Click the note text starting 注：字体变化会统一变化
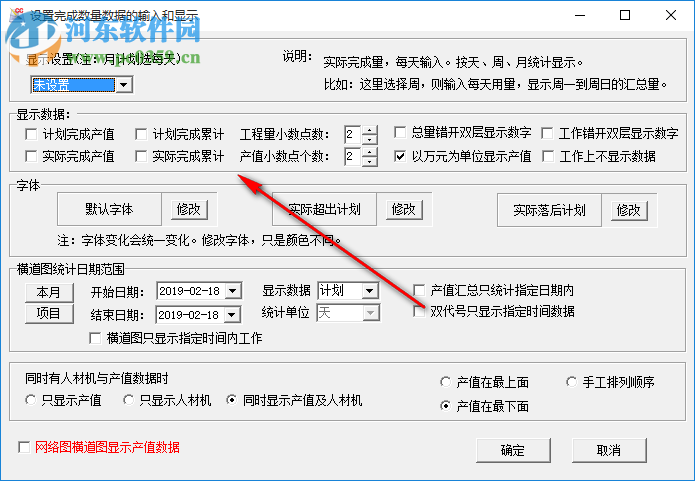The image size is (695, 481). pos(200,240)
